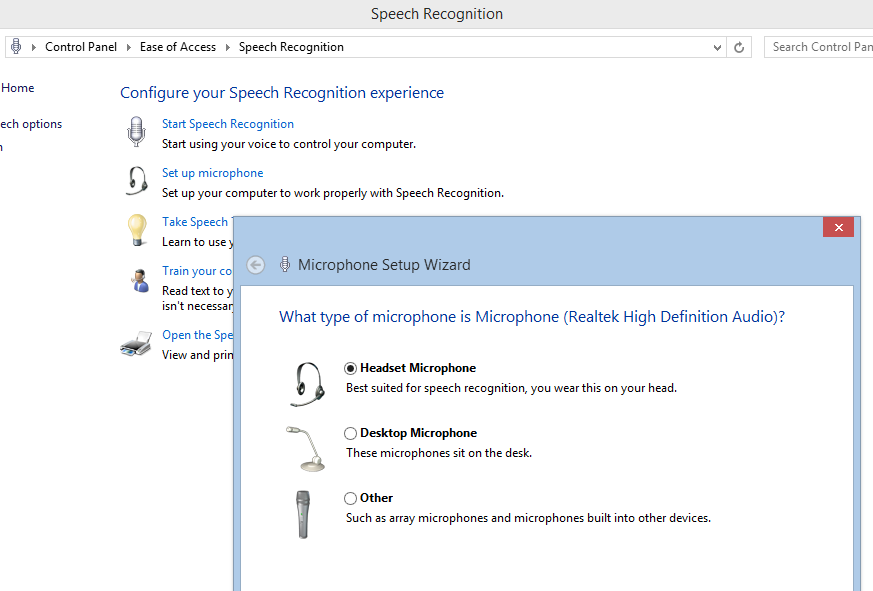Image resolution: width=873 pixels, height=591 pixels.
Task: Click the headset microphone illustration in the wizard
Action: pos(305,383)
